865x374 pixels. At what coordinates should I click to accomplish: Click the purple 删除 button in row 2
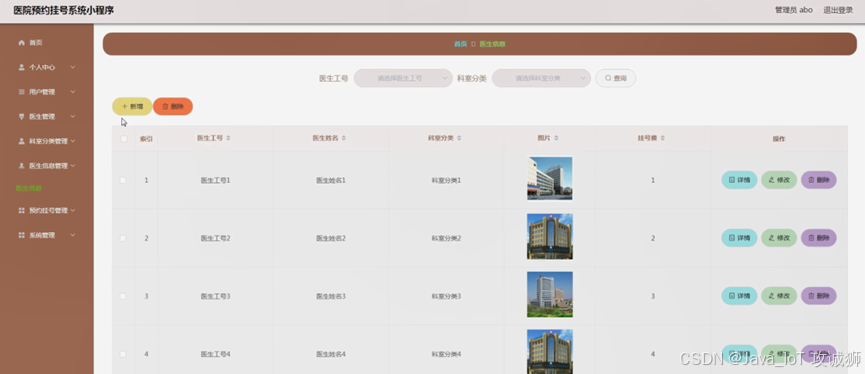point(819,238)
